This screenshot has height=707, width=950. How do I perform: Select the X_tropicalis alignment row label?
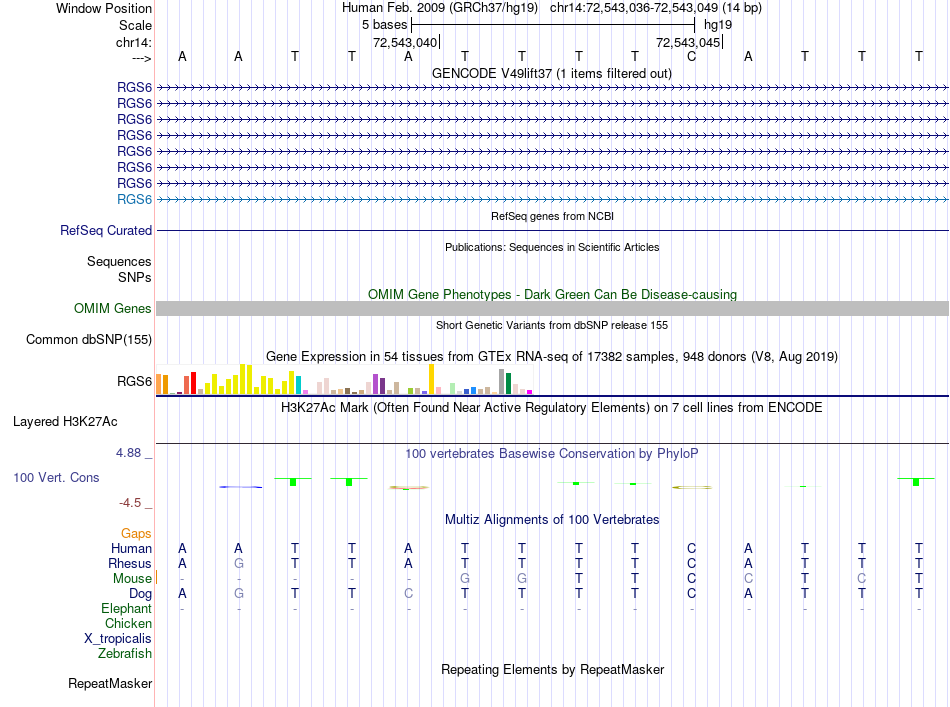click(118, 639)
